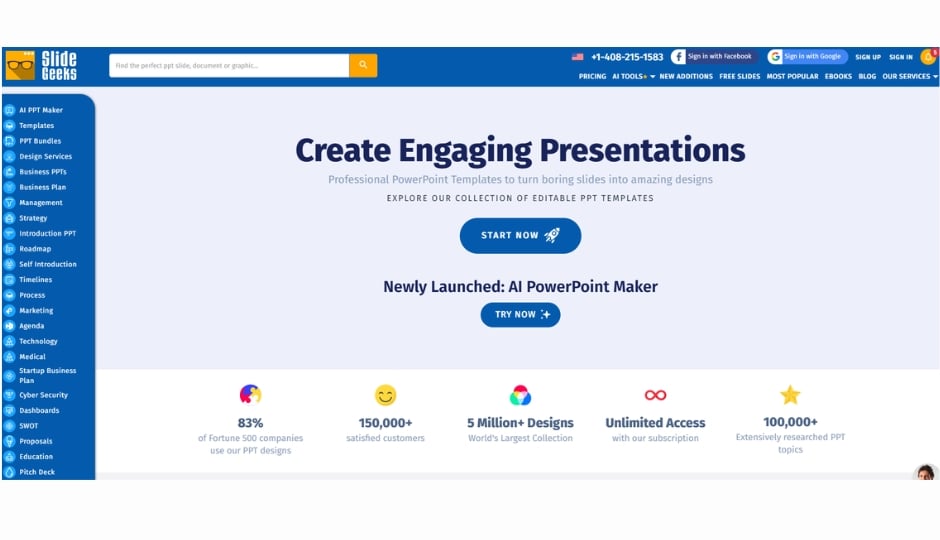This screenshot has height=540, width=940.
Task: Click the Pitch Deck sidebar icon
Action: click(x=10, y=472)
